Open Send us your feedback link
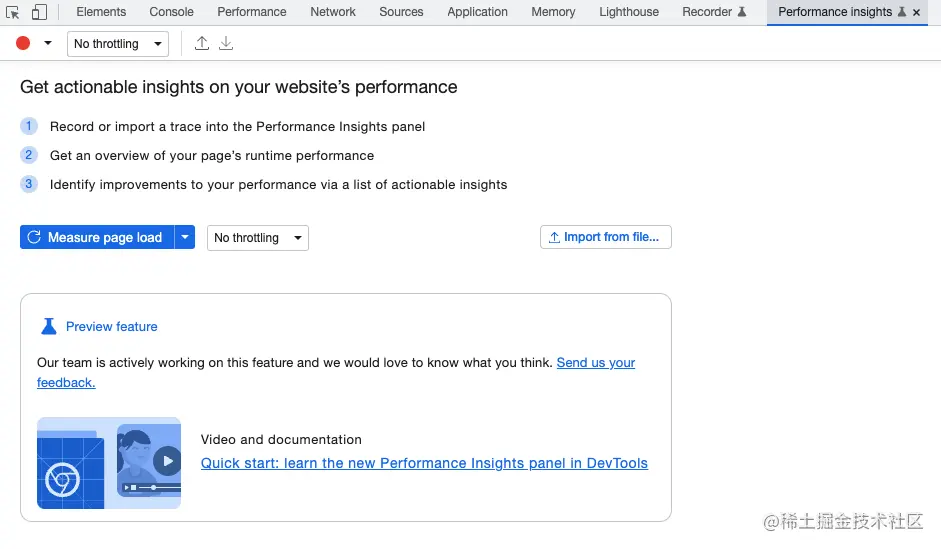 595,363
